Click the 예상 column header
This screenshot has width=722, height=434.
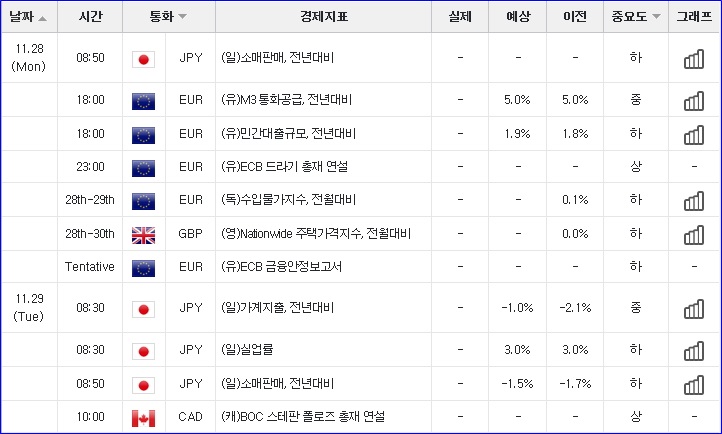[518, 17]
